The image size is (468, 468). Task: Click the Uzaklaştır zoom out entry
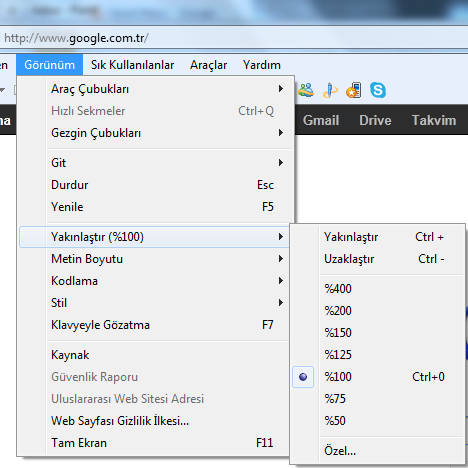pos(378,259)
